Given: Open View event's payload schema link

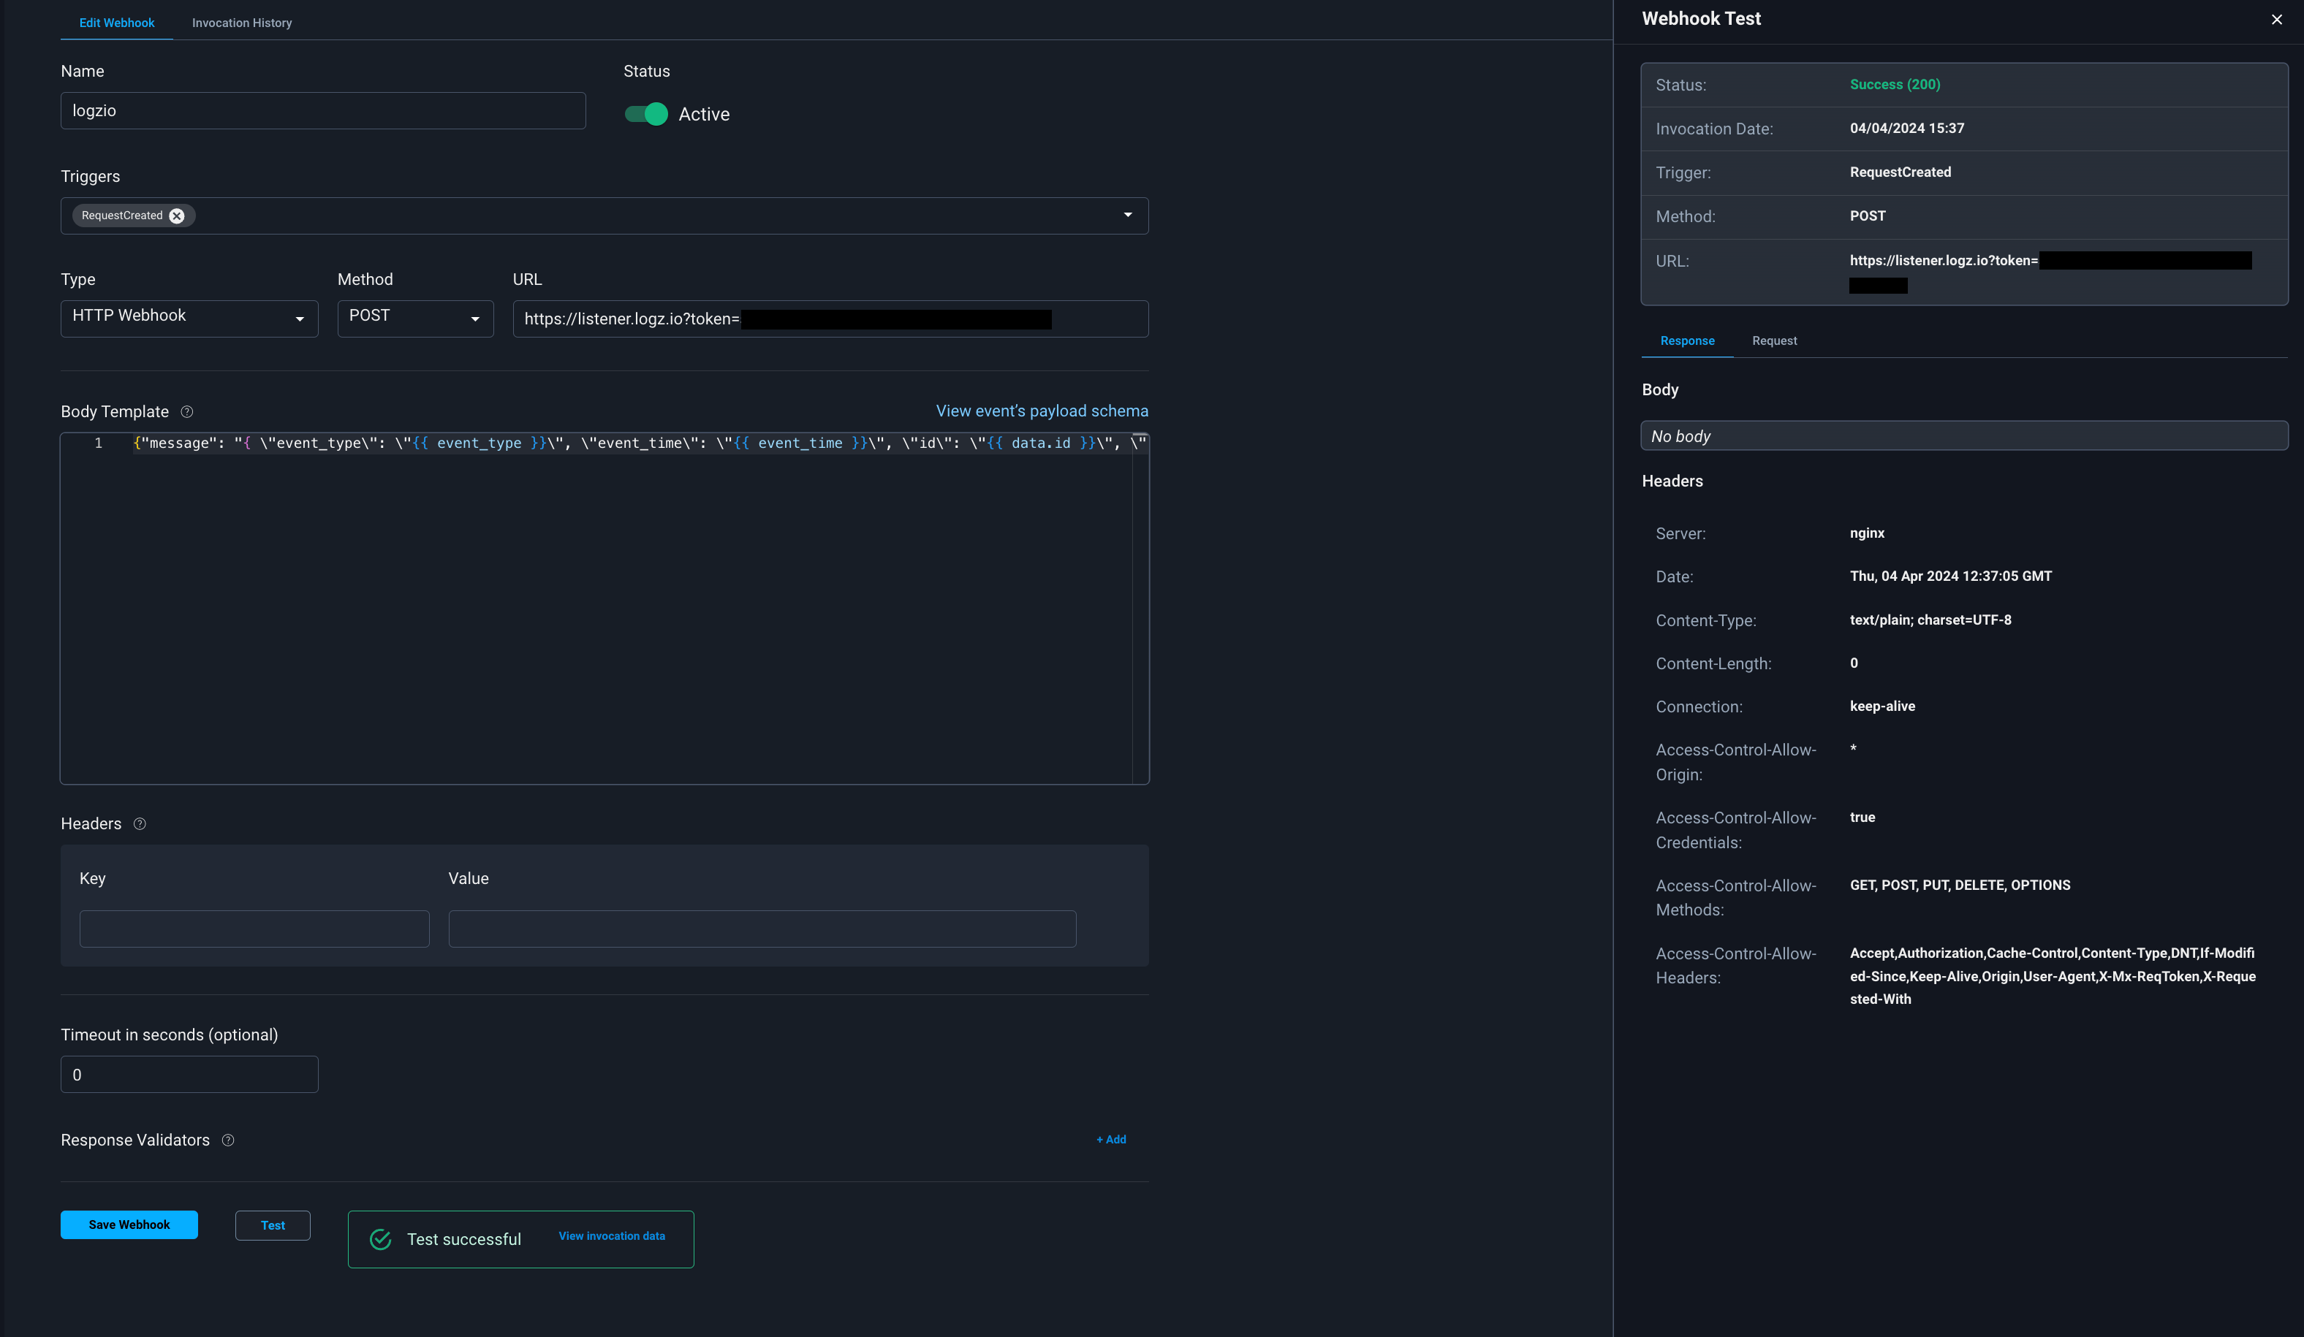Looking at the screenshot, I should (1041, 411).
